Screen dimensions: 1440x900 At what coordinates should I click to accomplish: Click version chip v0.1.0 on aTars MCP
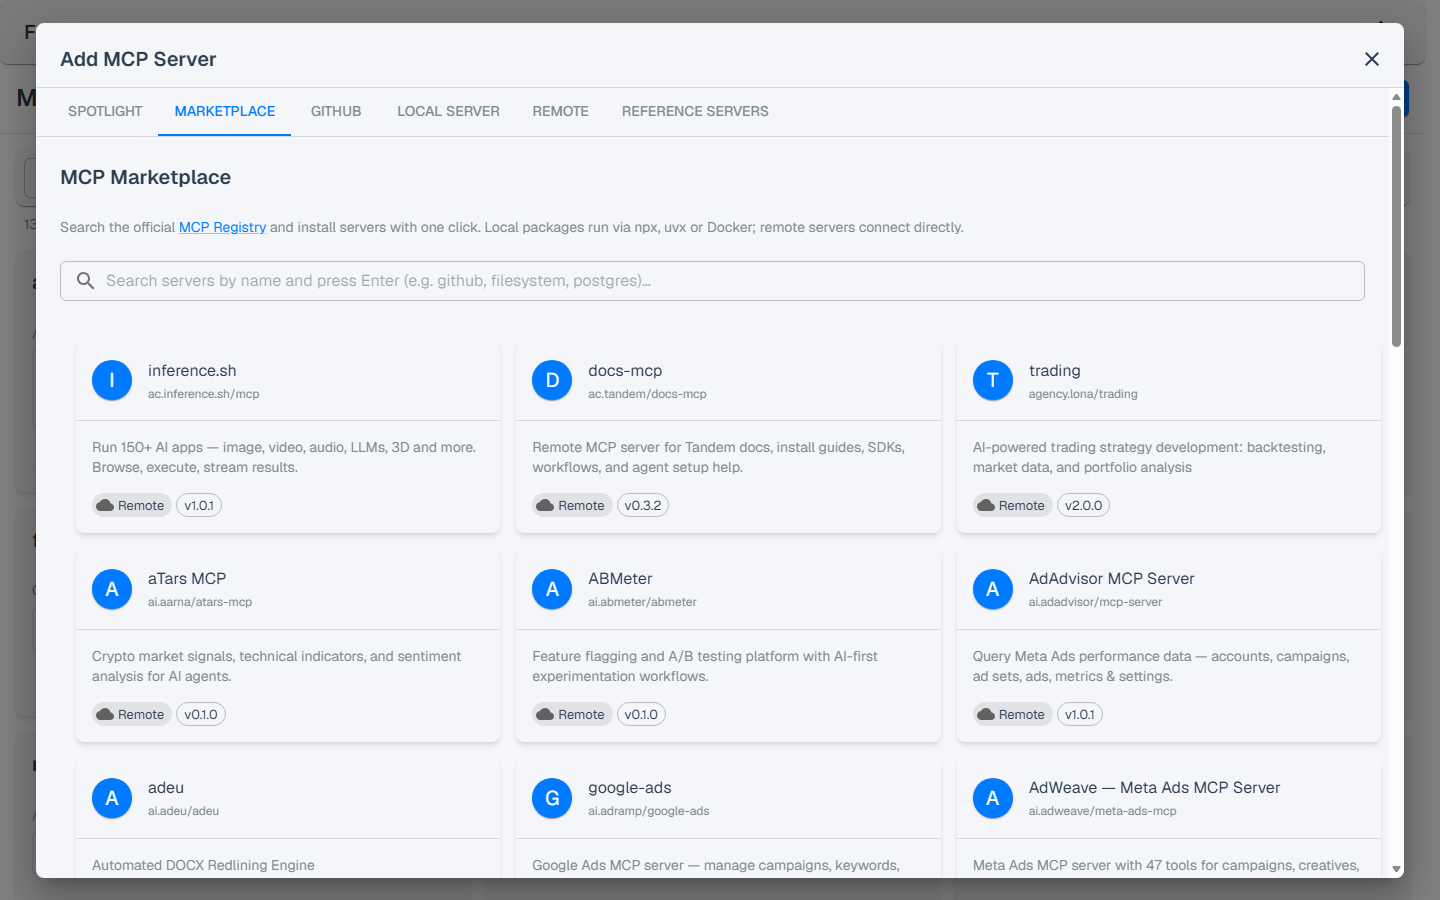click(x=201, y=714)
